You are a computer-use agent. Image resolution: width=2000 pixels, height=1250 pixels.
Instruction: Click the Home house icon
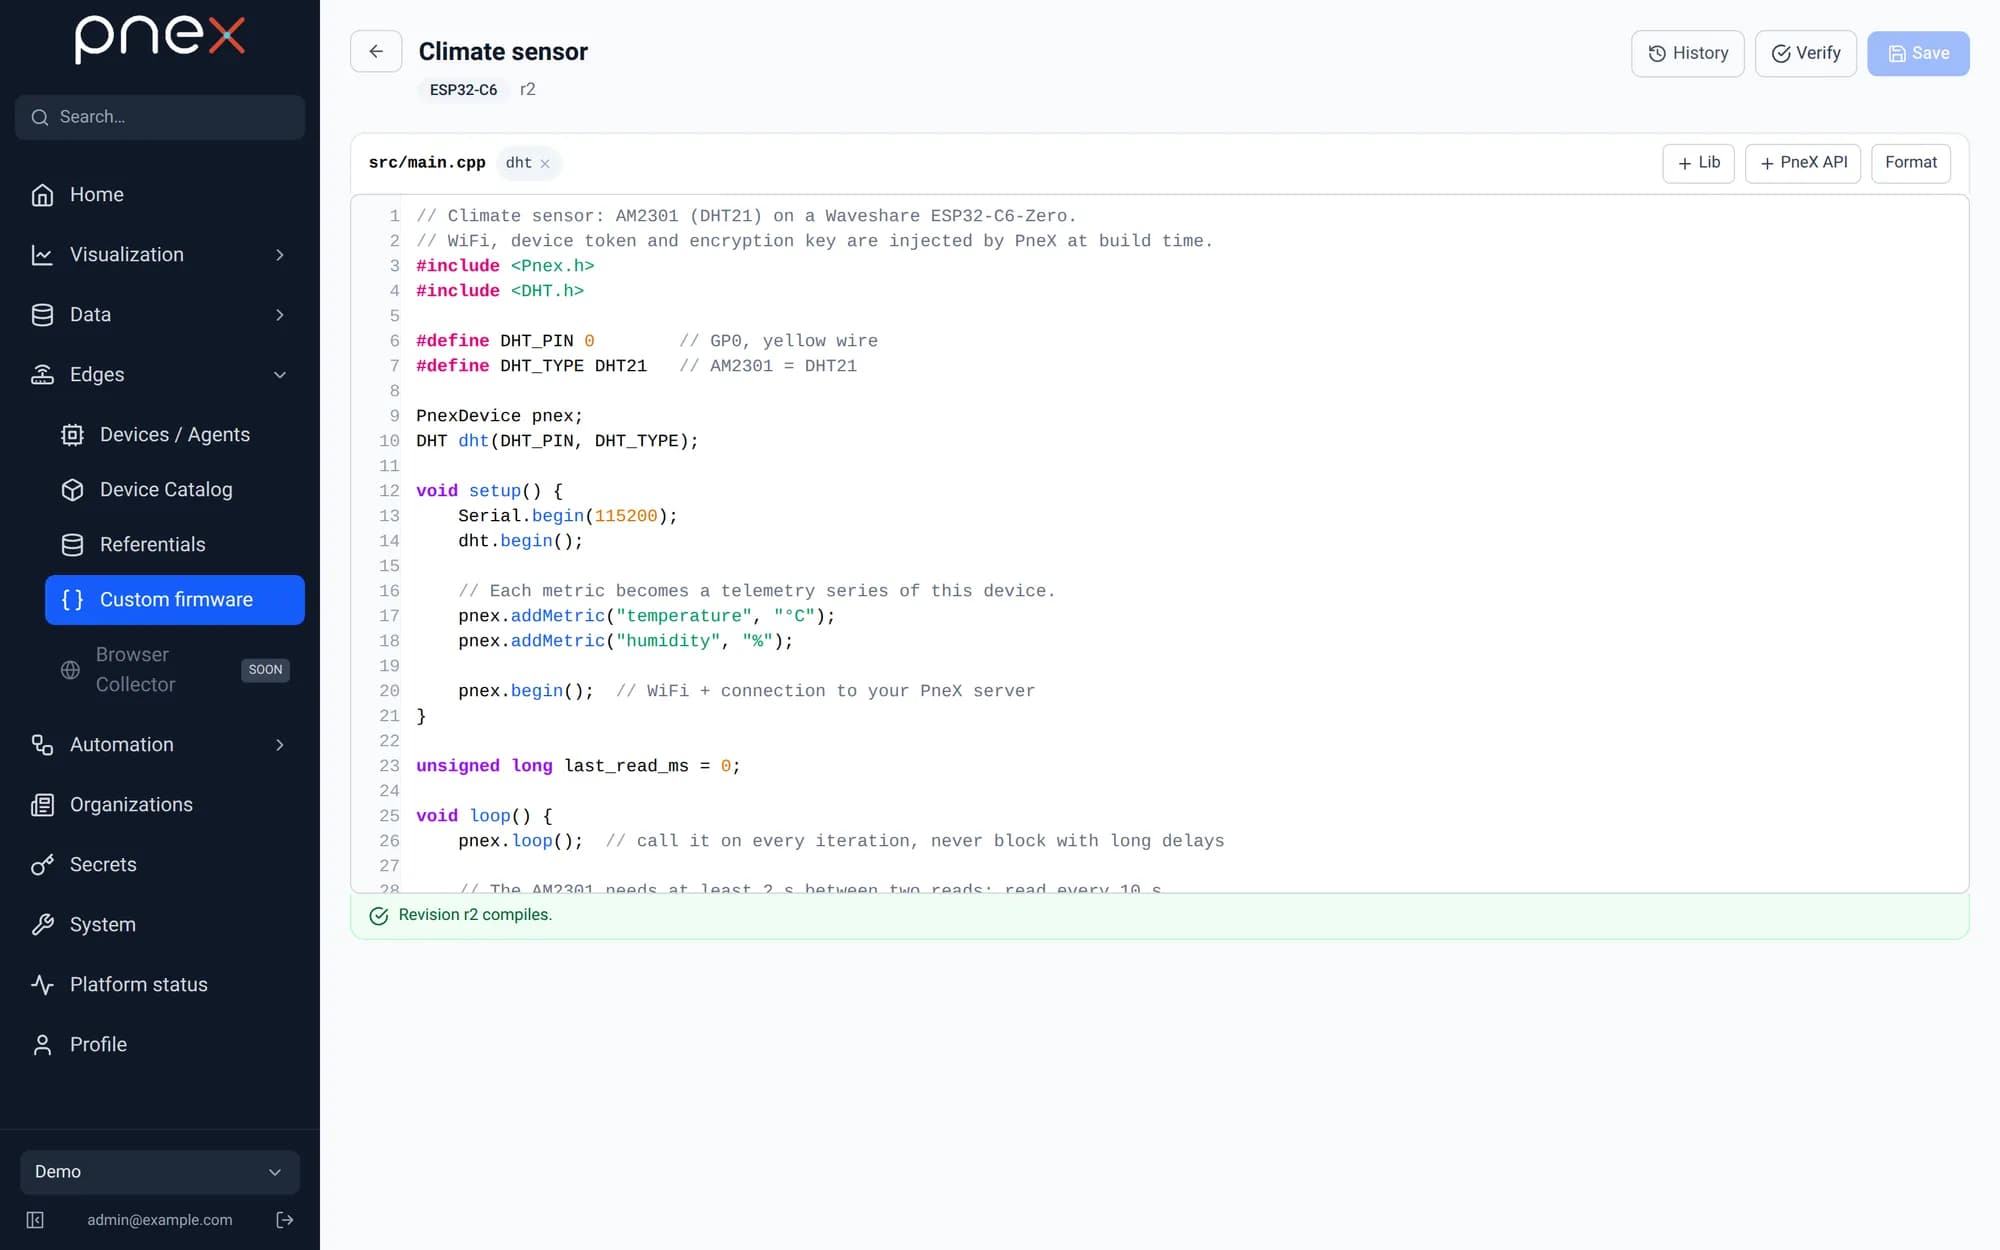[x=42, y=195]
